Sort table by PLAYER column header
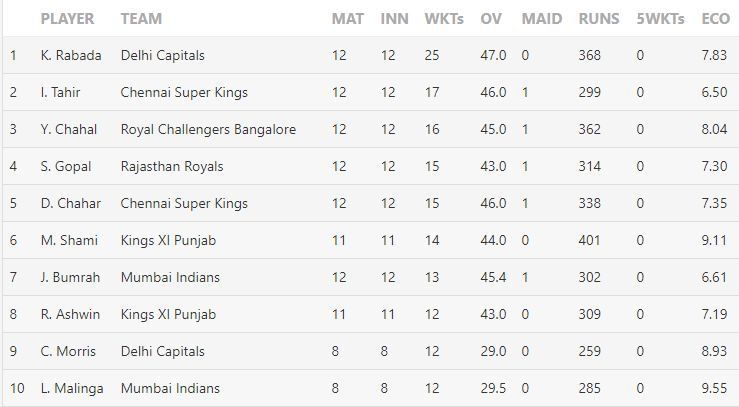The image size is (739, 407). [x=67, y=19]
